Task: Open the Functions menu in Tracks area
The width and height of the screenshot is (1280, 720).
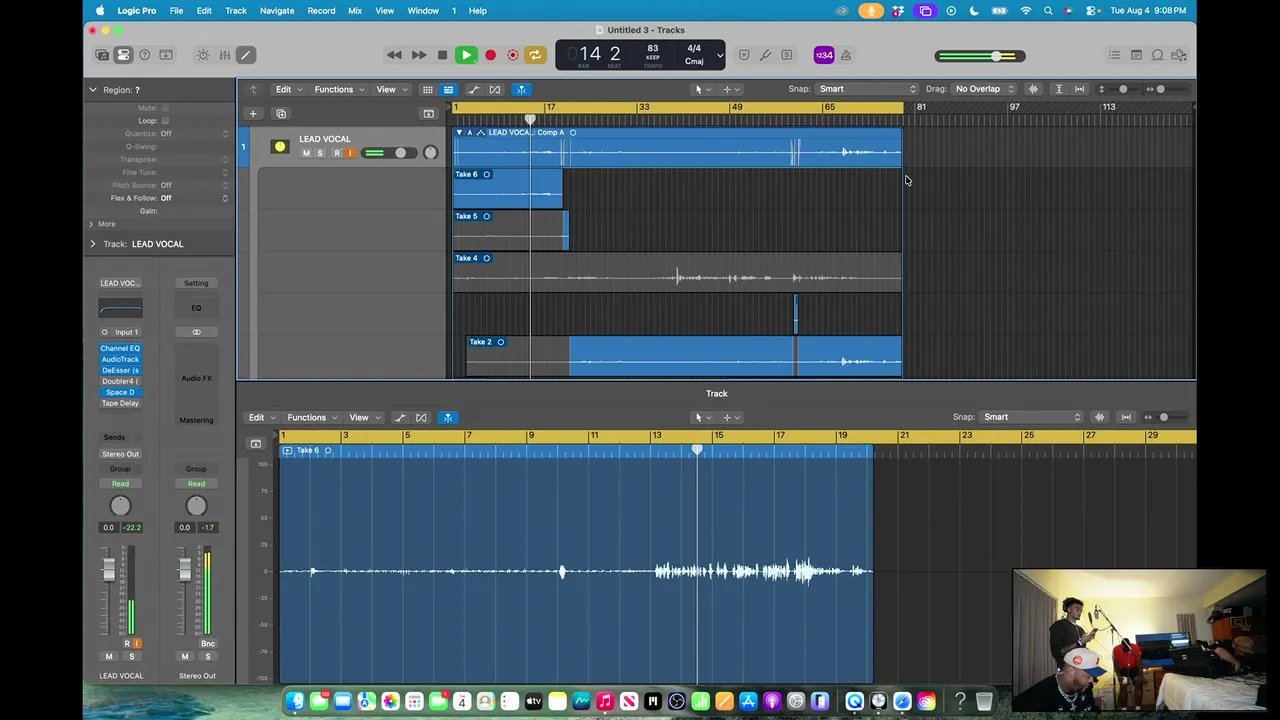Action: (x=339, y=89)
